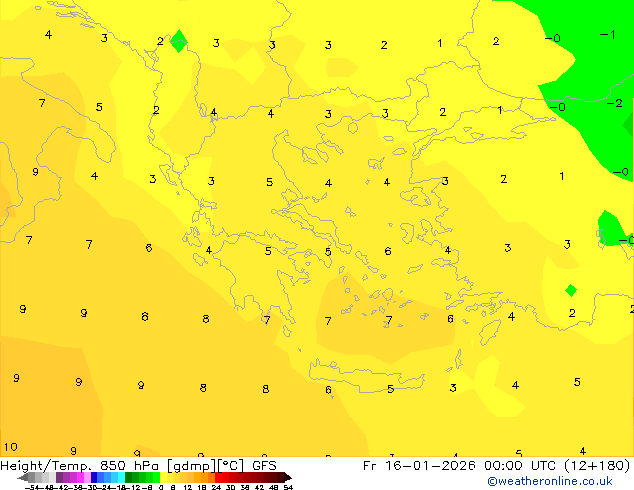Click the dark maroon right end of legend

[287, 478]
